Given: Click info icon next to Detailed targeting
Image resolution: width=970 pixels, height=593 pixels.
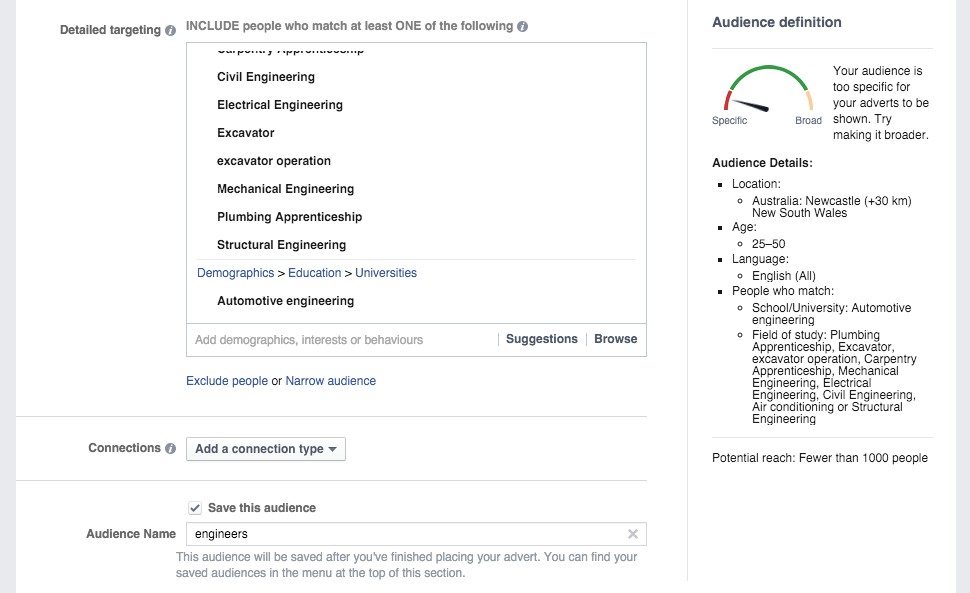Looking at the screenshot, I should point(170,30).
